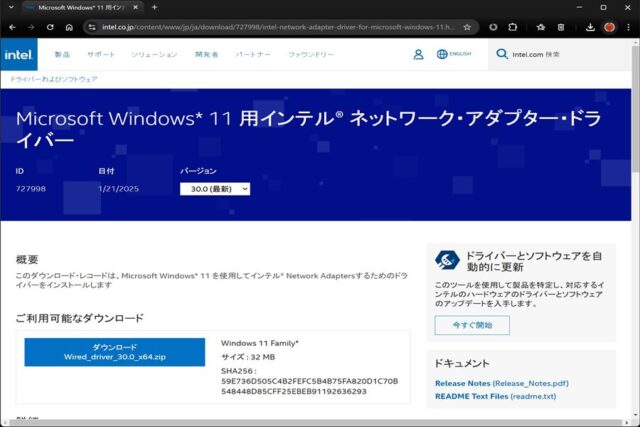Open the サポート menu
640x427 pixels.
click(x=101, y=54)
